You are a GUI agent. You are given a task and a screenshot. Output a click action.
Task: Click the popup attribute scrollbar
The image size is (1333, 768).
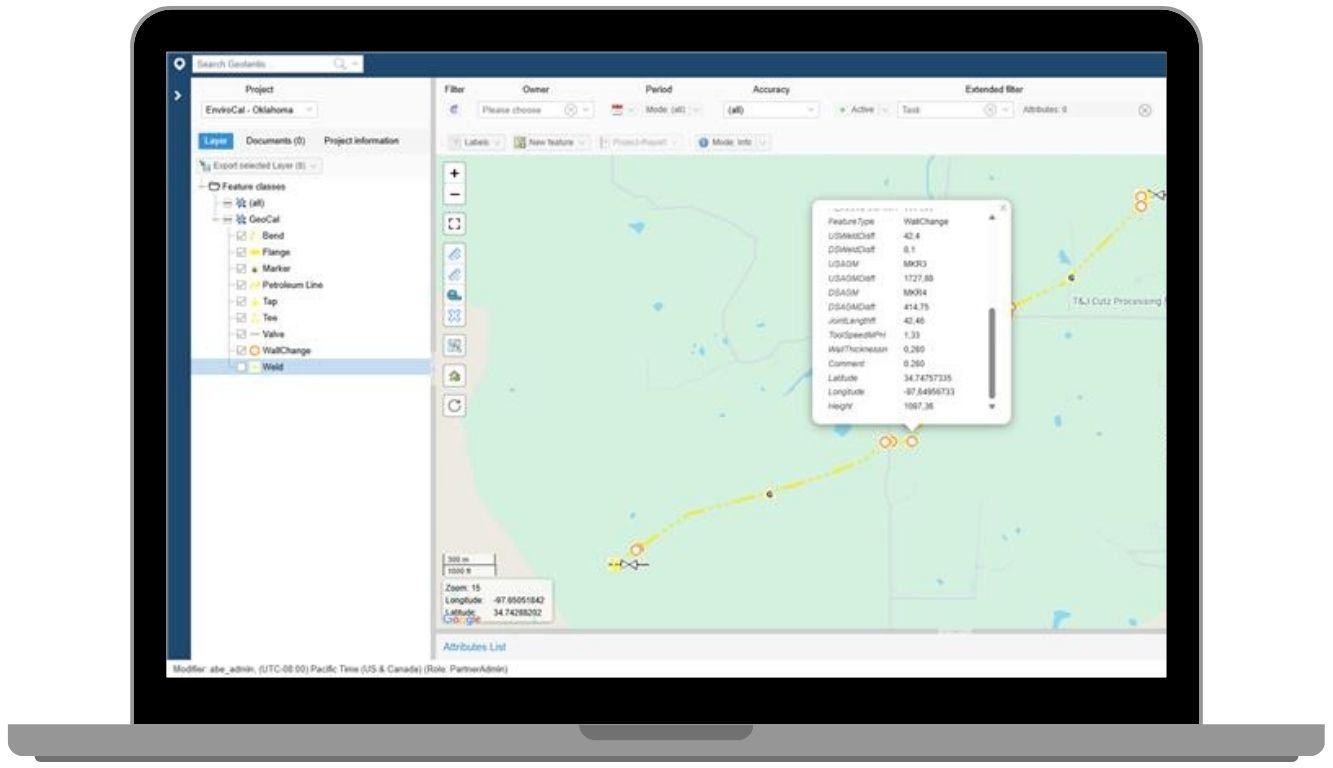[x=992, y=353]
